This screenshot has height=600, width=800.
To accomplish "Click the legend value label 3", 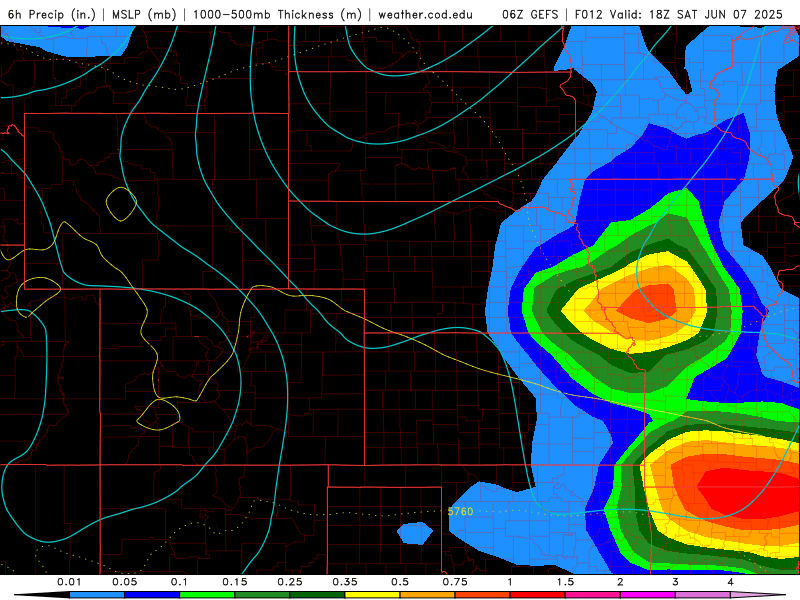I will (676, 582).
